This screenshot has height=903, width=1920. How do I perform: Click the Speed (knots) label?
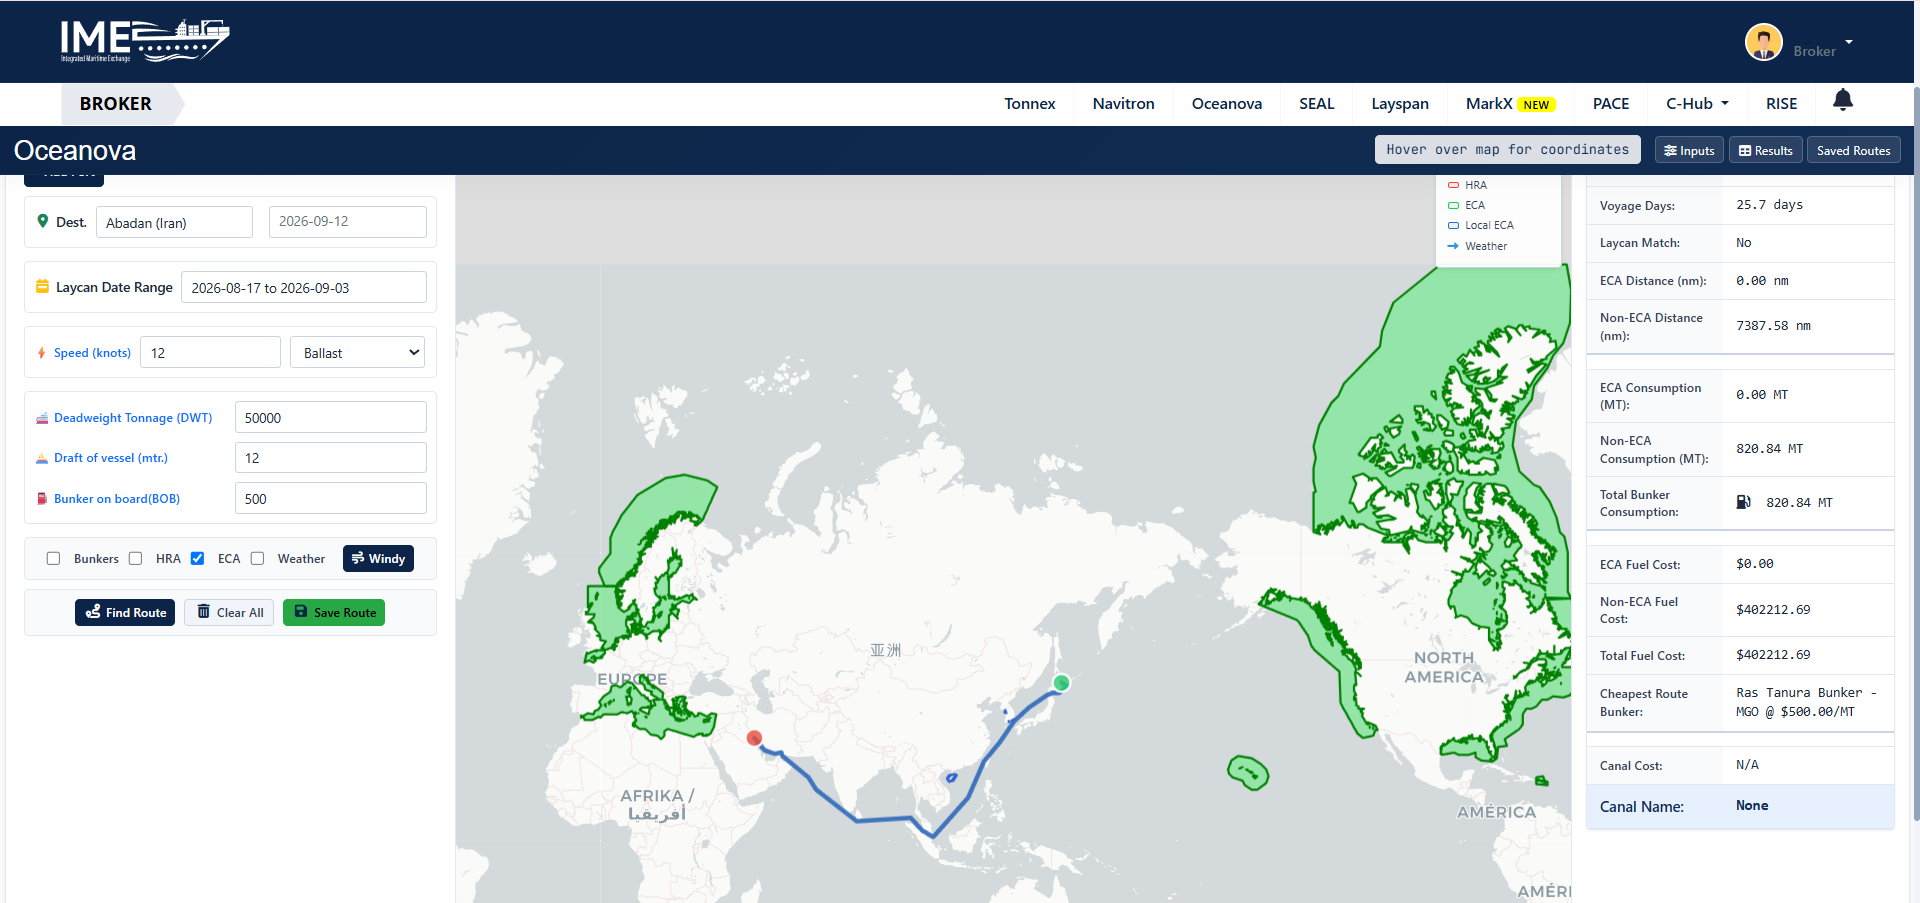[92, 353]
